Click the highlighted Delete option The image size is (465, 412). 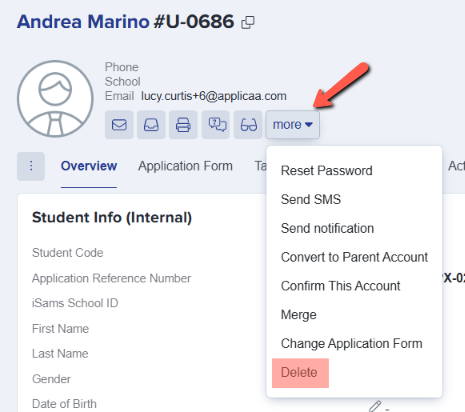click(x=300, y=373)
